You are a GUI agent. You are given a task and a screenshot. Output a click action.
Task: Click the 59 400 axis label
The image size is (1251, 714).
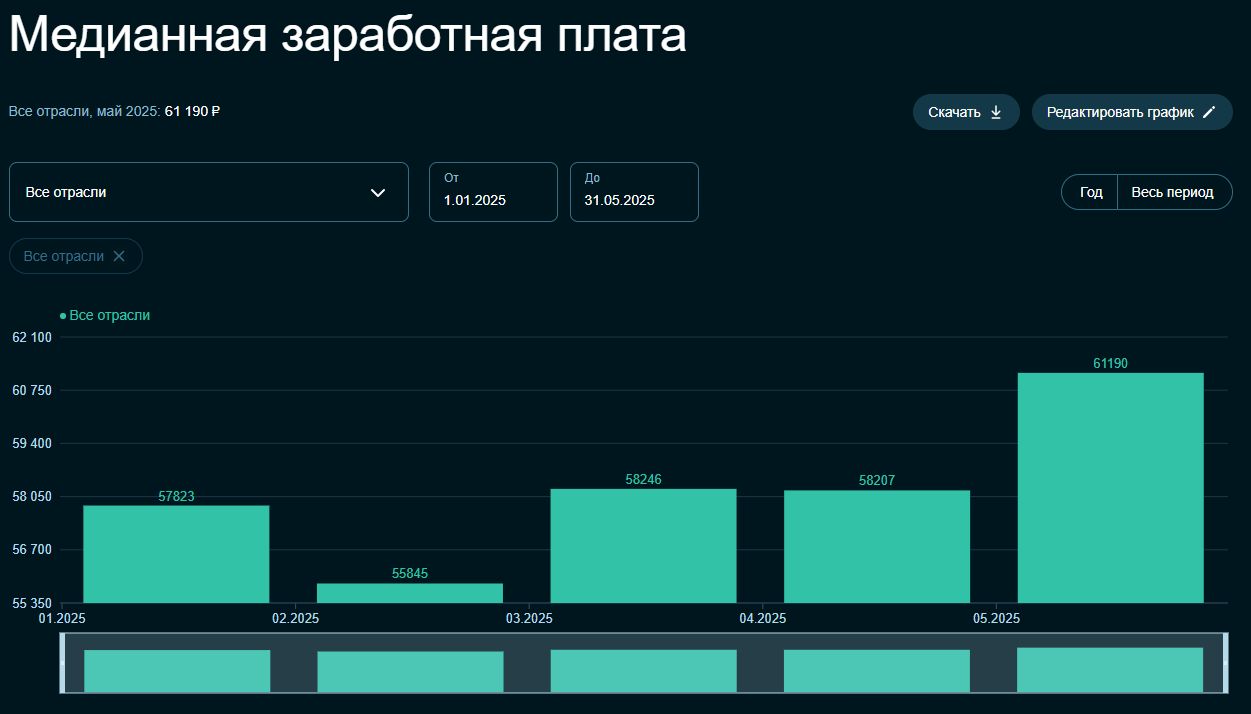32,443
